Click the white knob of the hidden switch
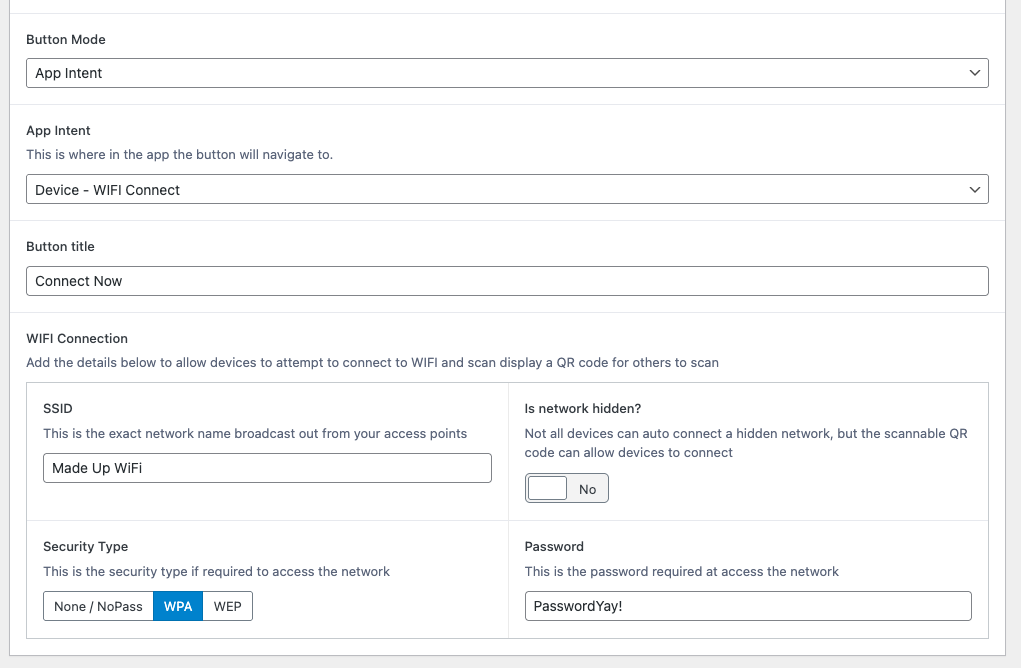Image resolution: width=1021 pixels, height=668 pixels. (x=546, y=488)
